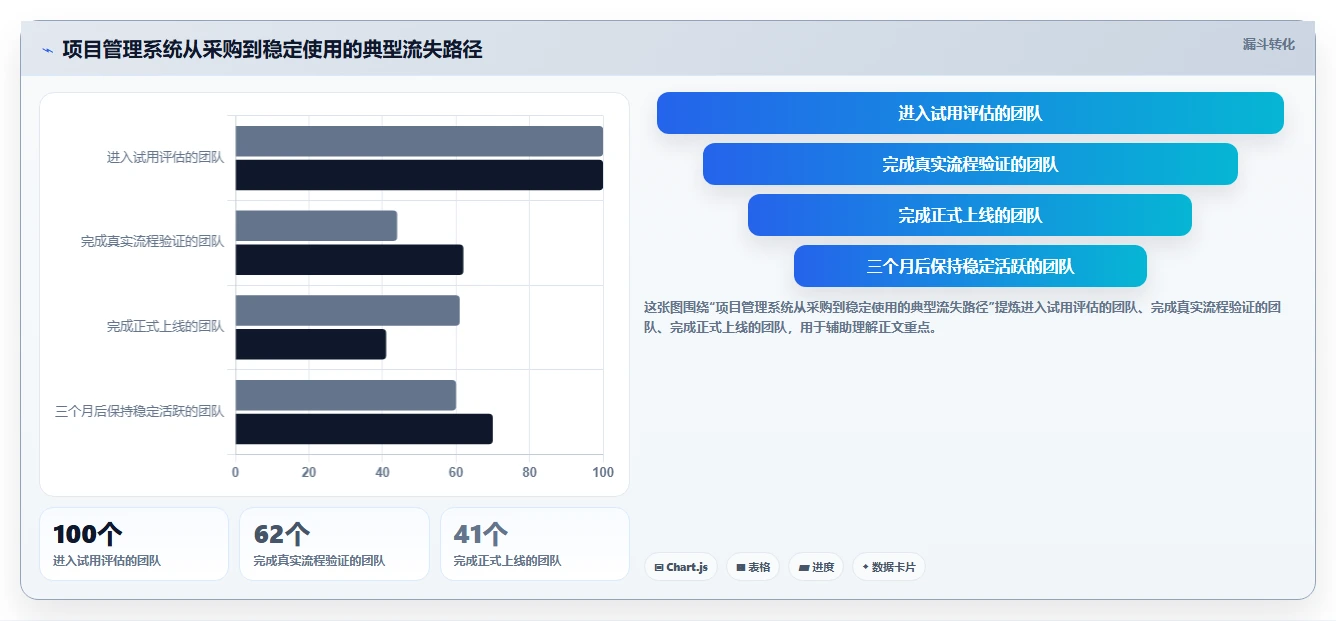Click the dark bar for 完成真实流程验证的团队
This screenshot has width=1336, height=621.
pyautogui.click(x=349, y=260)
